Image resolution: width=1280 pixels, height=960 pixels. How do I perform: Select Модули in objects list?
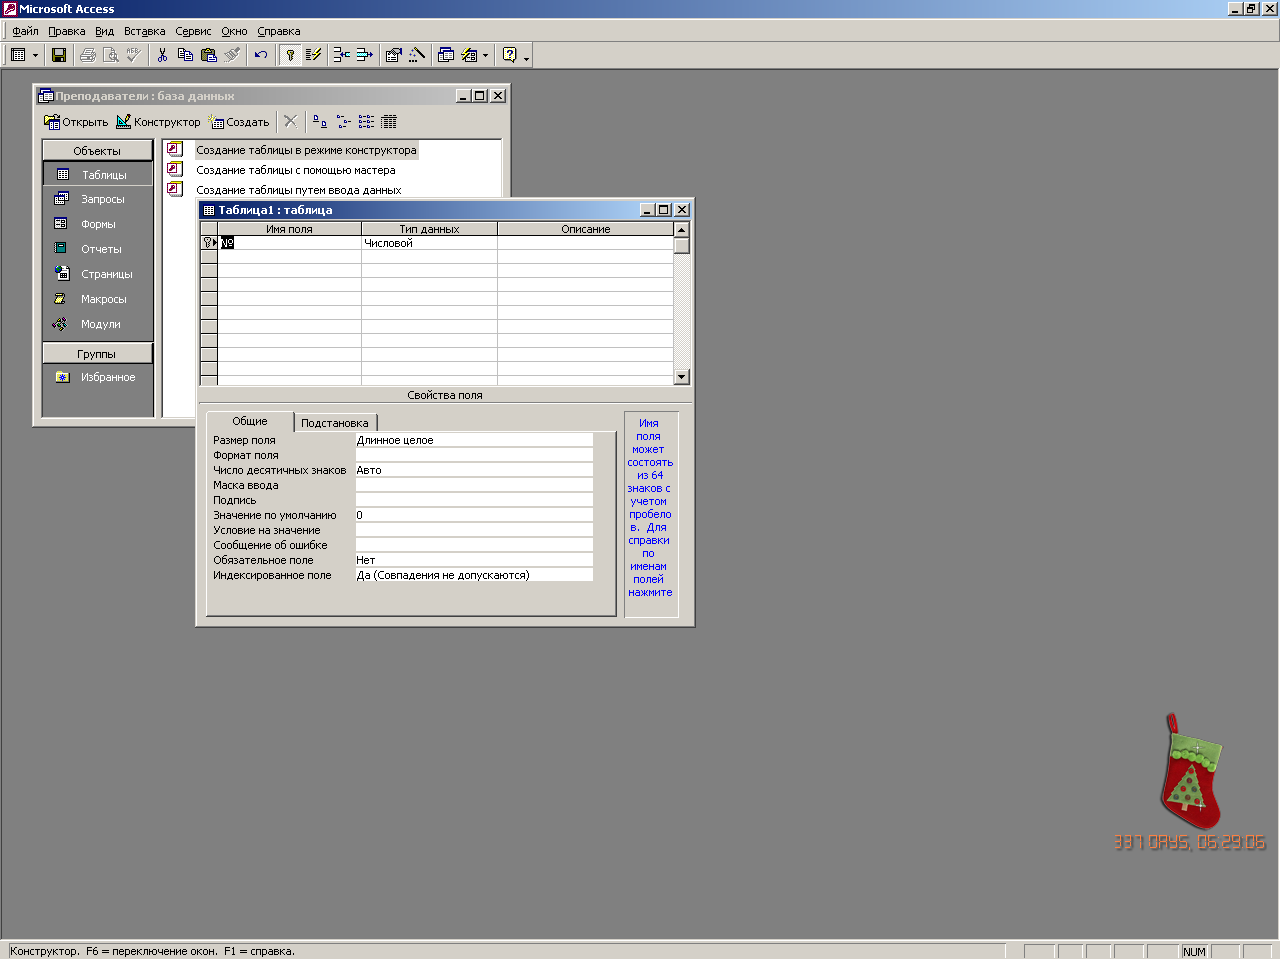click(98, 324)
